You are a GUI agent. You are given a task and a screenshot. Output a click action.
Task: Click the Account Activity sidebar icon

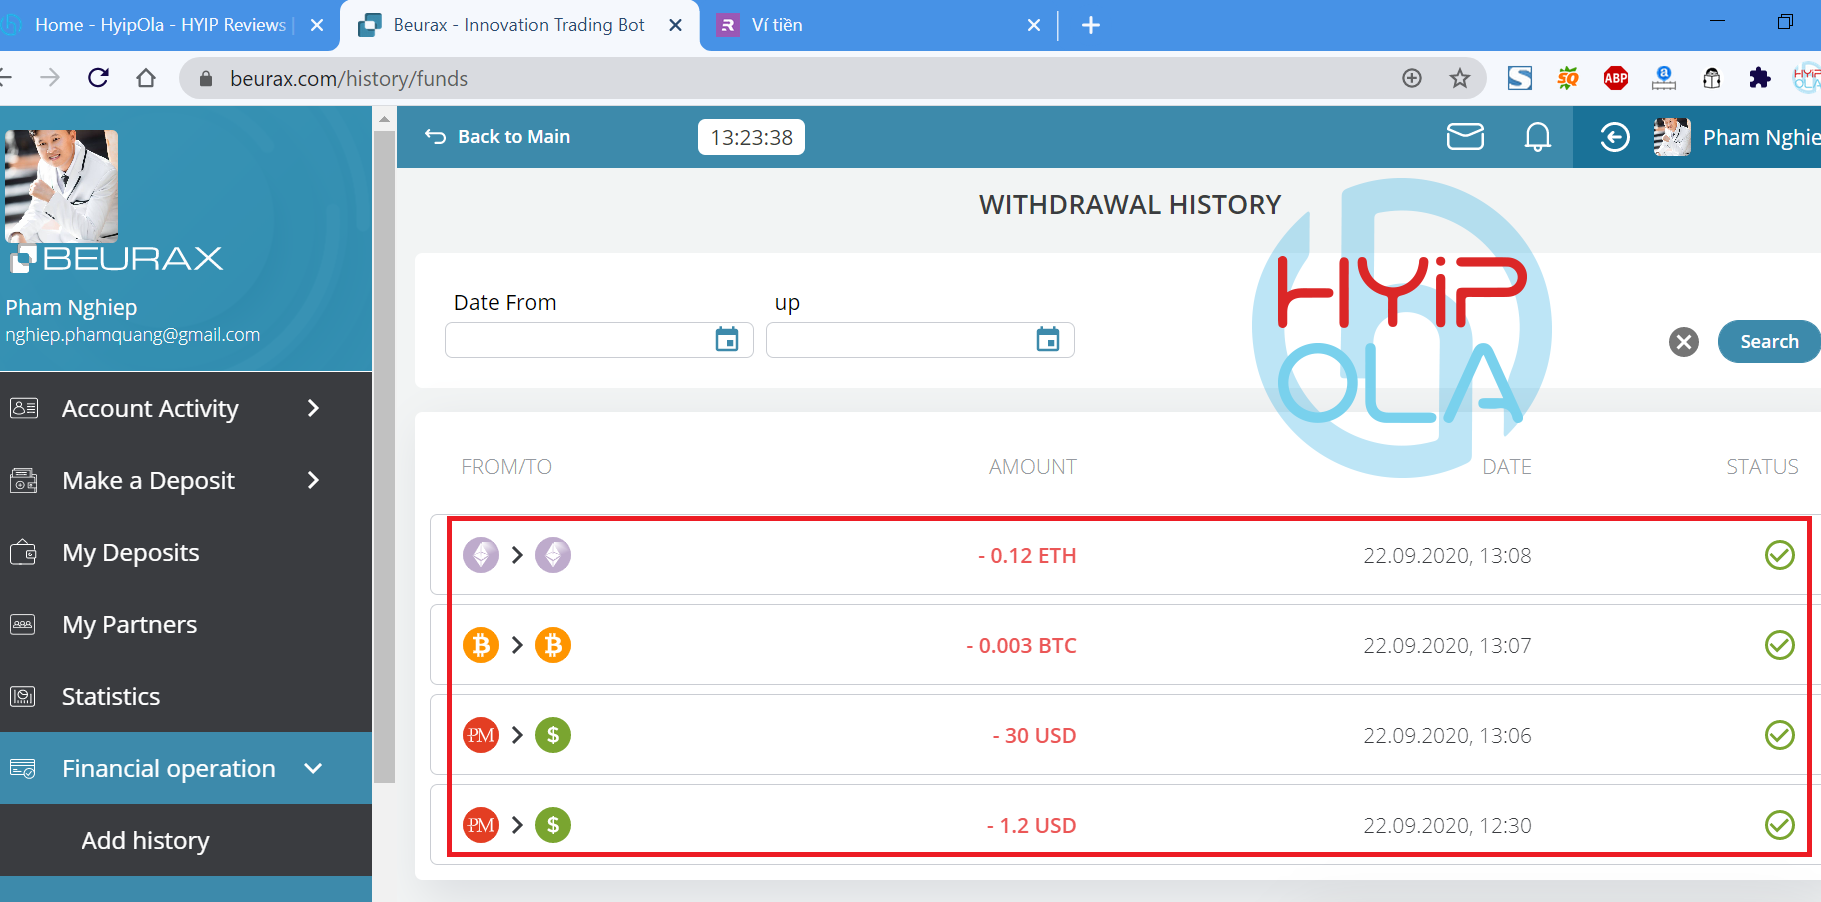(24, 408)
